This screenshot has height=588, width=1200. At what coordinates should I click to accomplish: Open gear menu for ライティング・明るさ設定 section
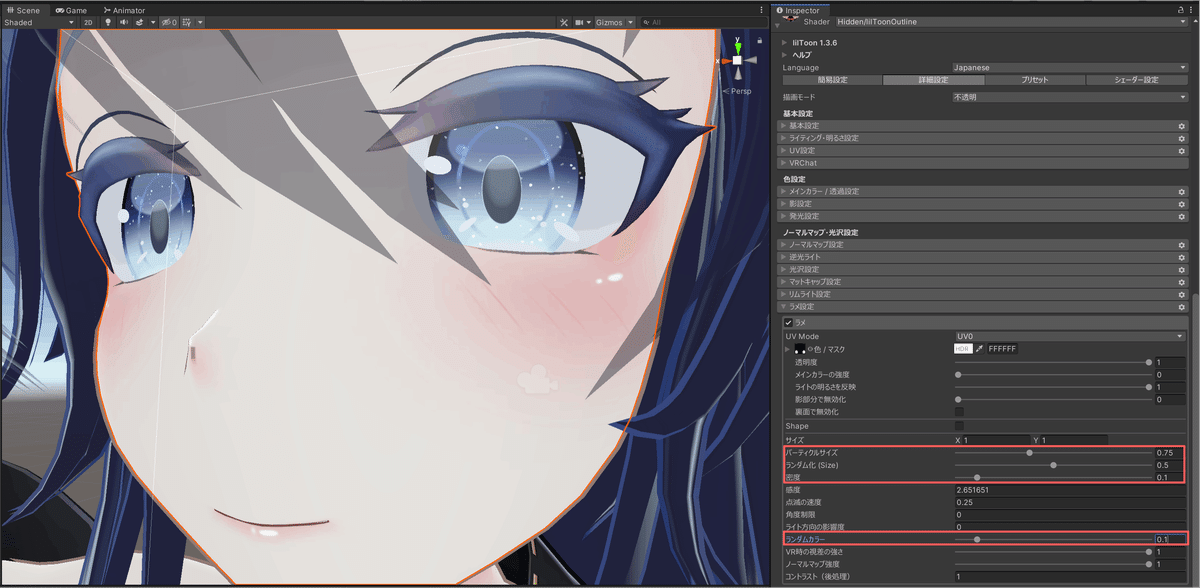(1181, 138)
